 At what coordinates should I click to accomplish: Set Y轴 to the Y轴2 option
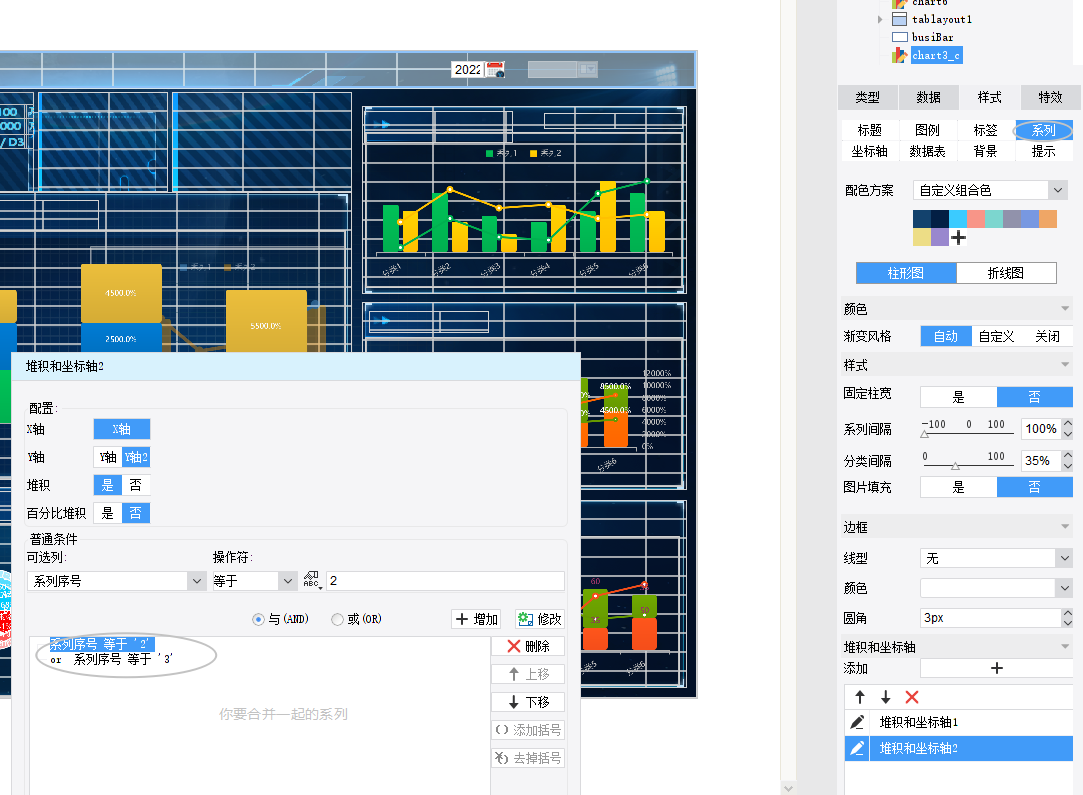(x=136, y=457)
